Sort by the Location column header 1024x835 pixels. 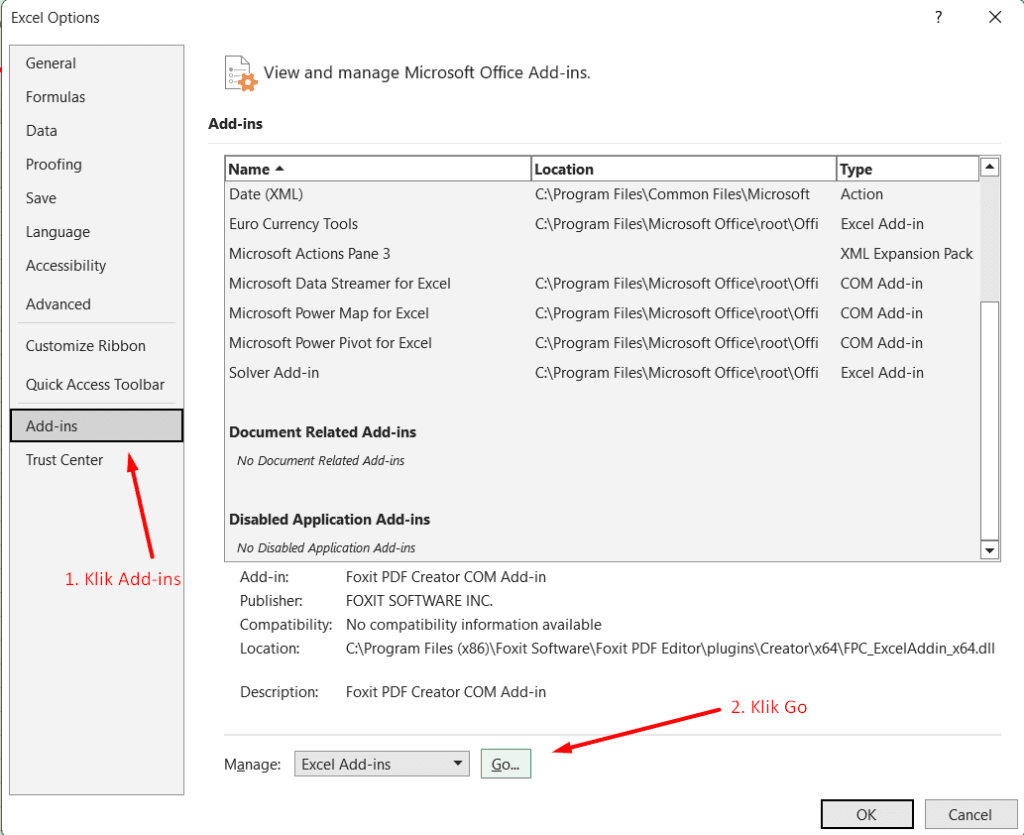(x=683, y=169)
